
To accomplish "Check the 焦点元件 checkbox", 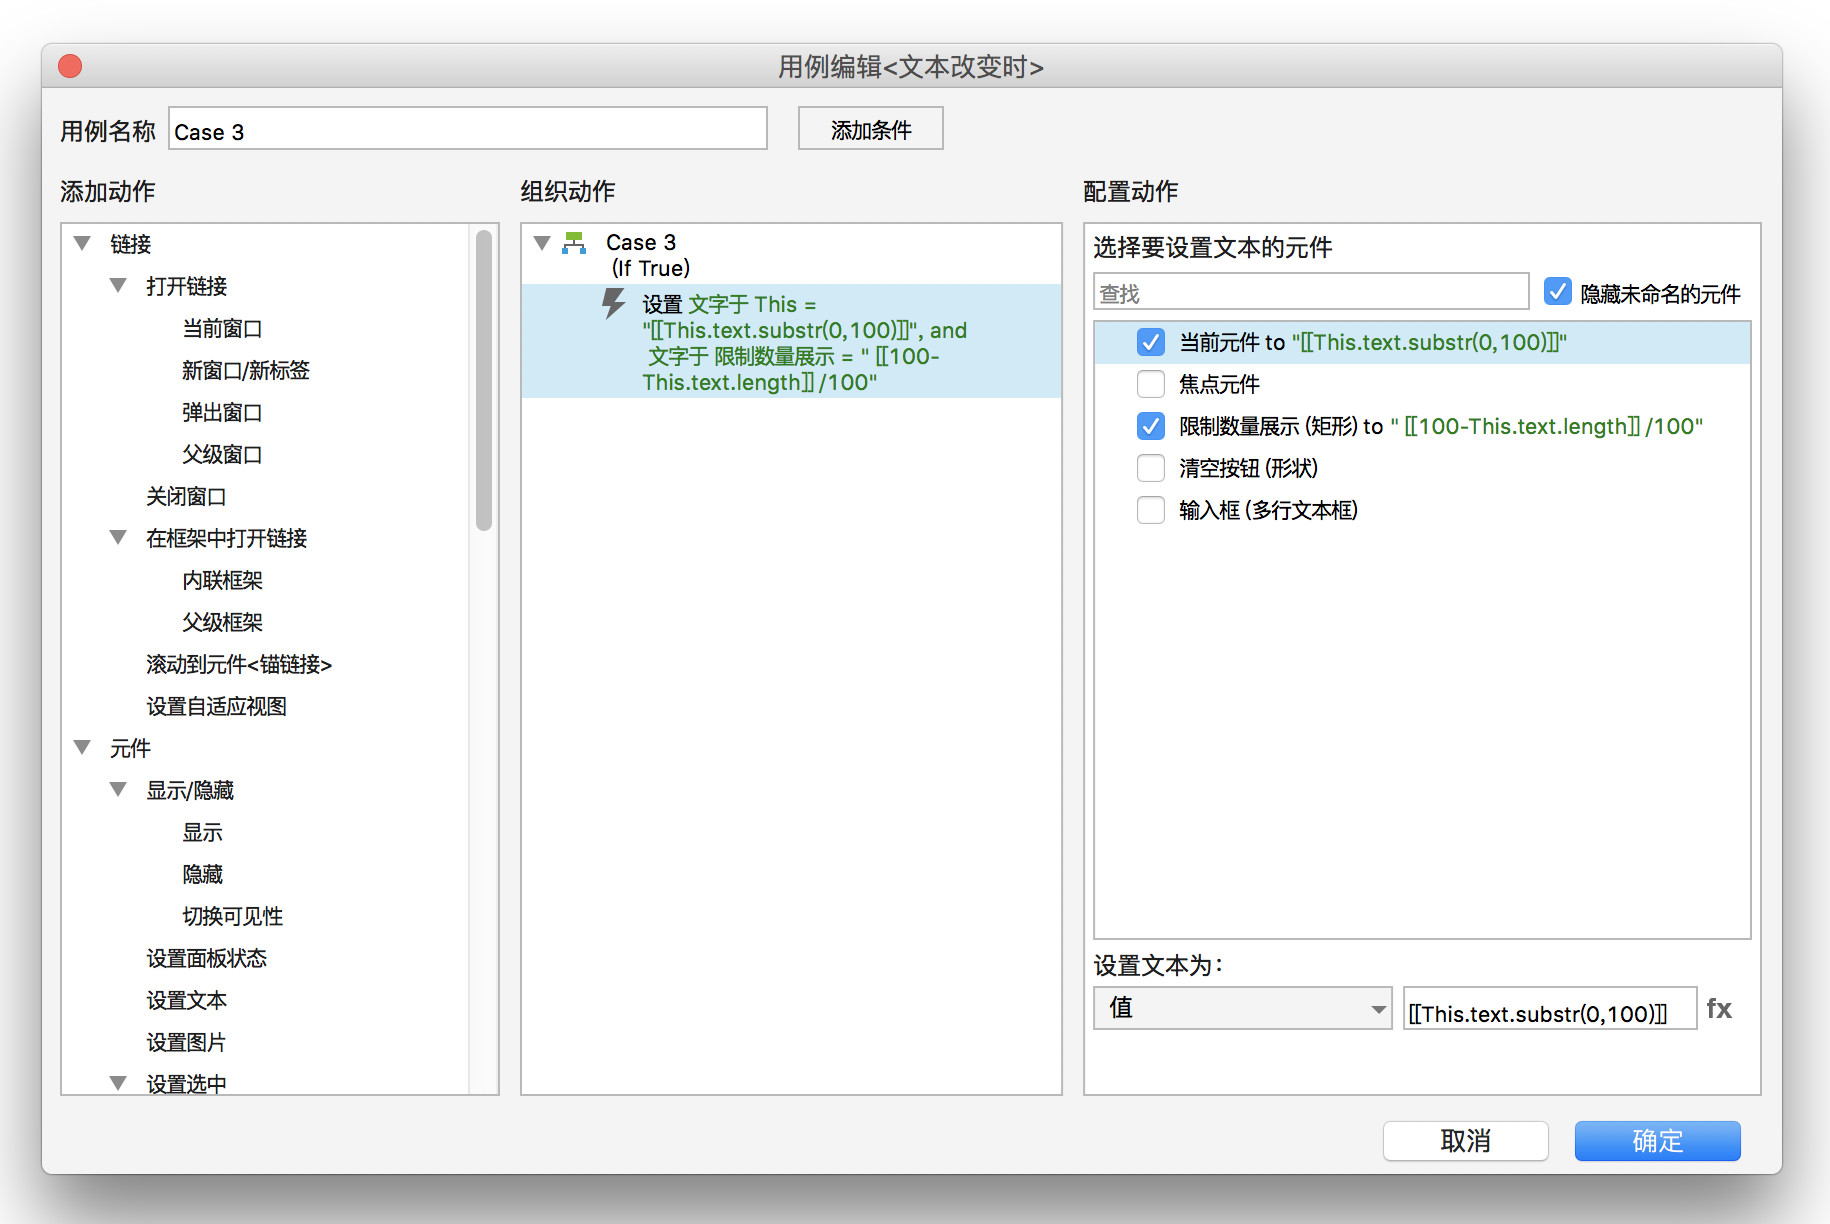I will [x=1151, y=385].
